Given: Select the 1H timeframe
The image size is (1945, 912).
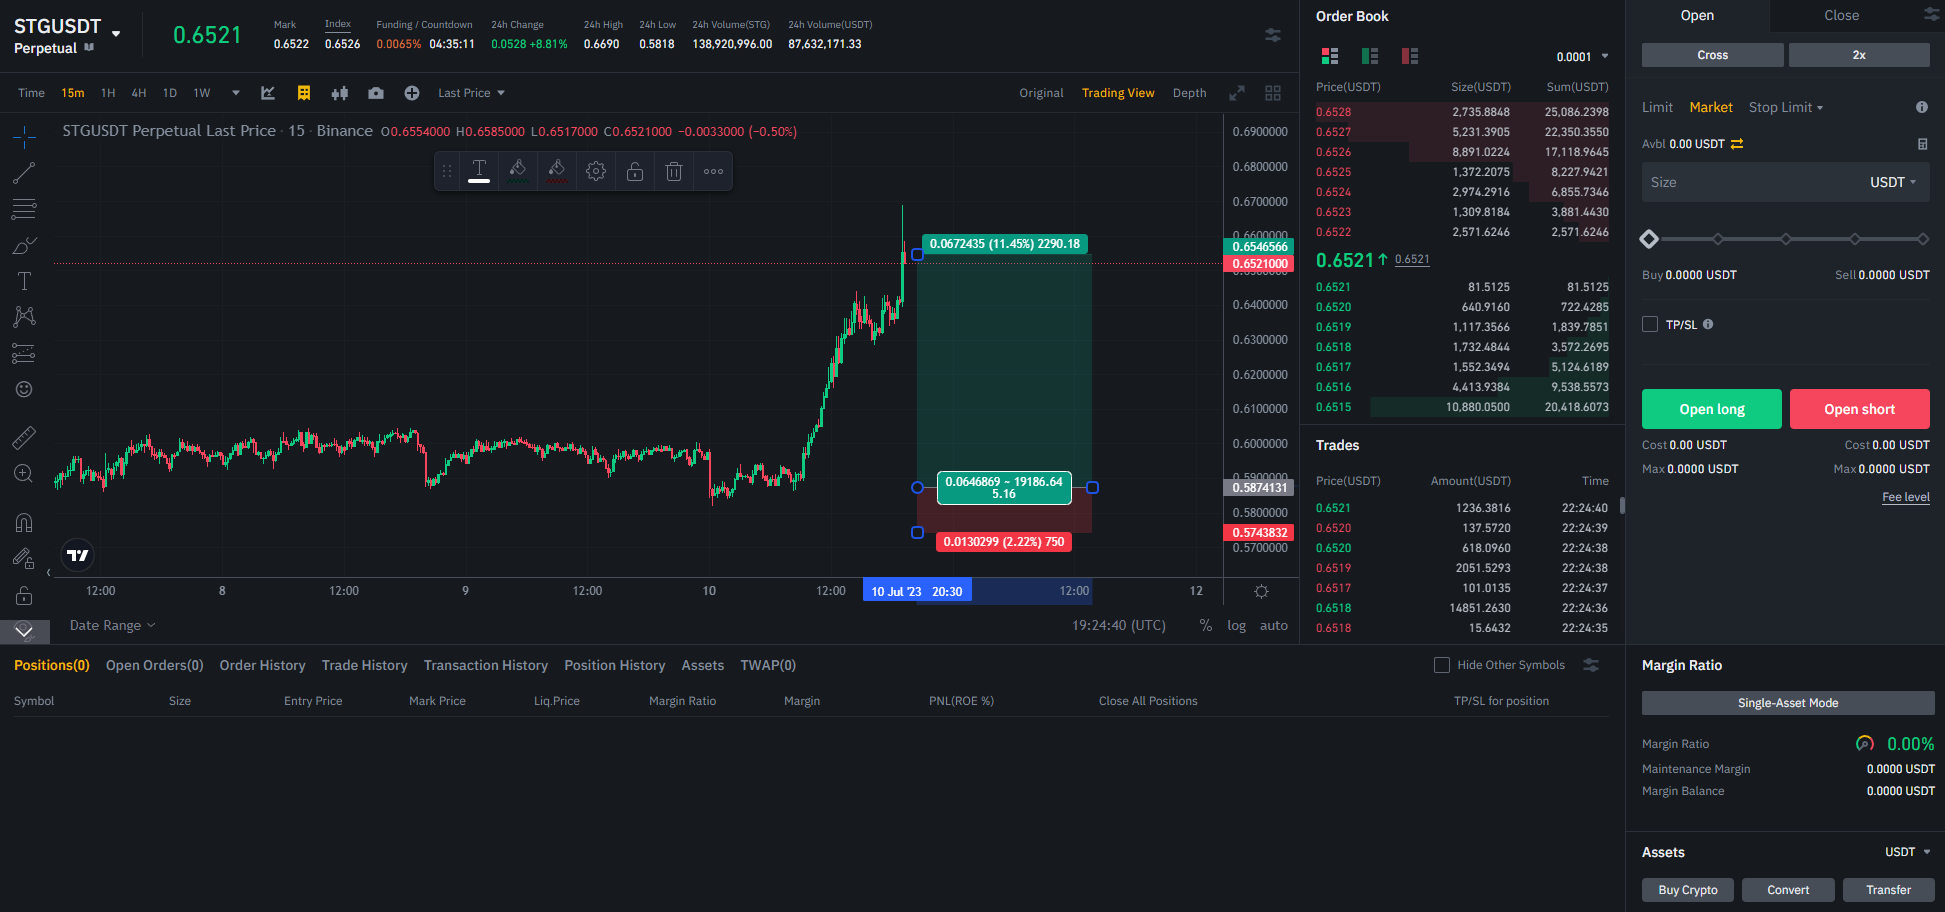Looking at the screenshot, I should click(108, 93).
